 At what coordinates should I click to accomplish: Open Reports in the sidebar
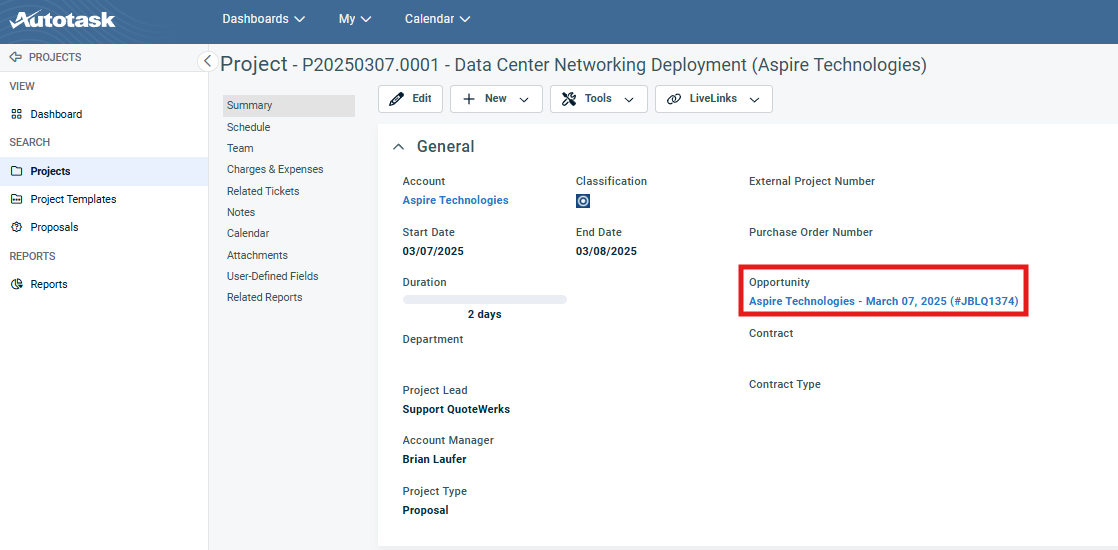49,284
